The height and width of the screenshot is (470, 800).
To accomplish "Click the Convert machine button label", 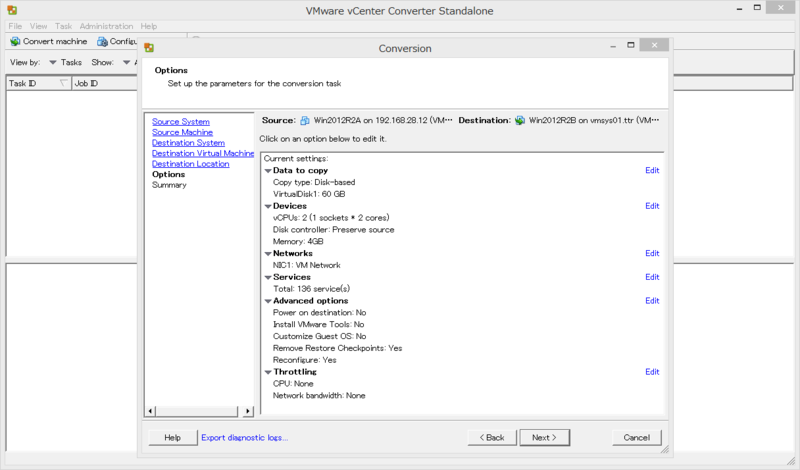I will point(55,41).
